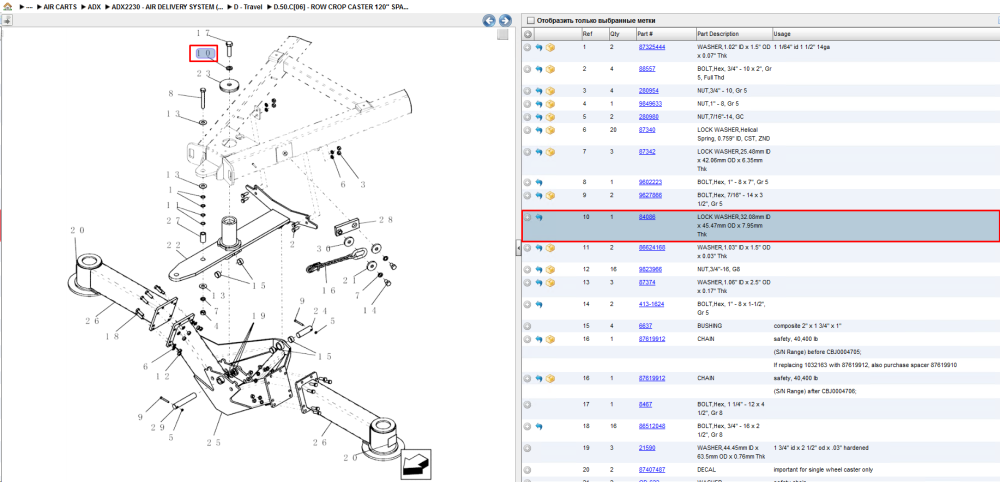The width and height of the screenshot is (1000, 482).
Task: Click package box icon for Ref 4
Action: pos(550,103)
